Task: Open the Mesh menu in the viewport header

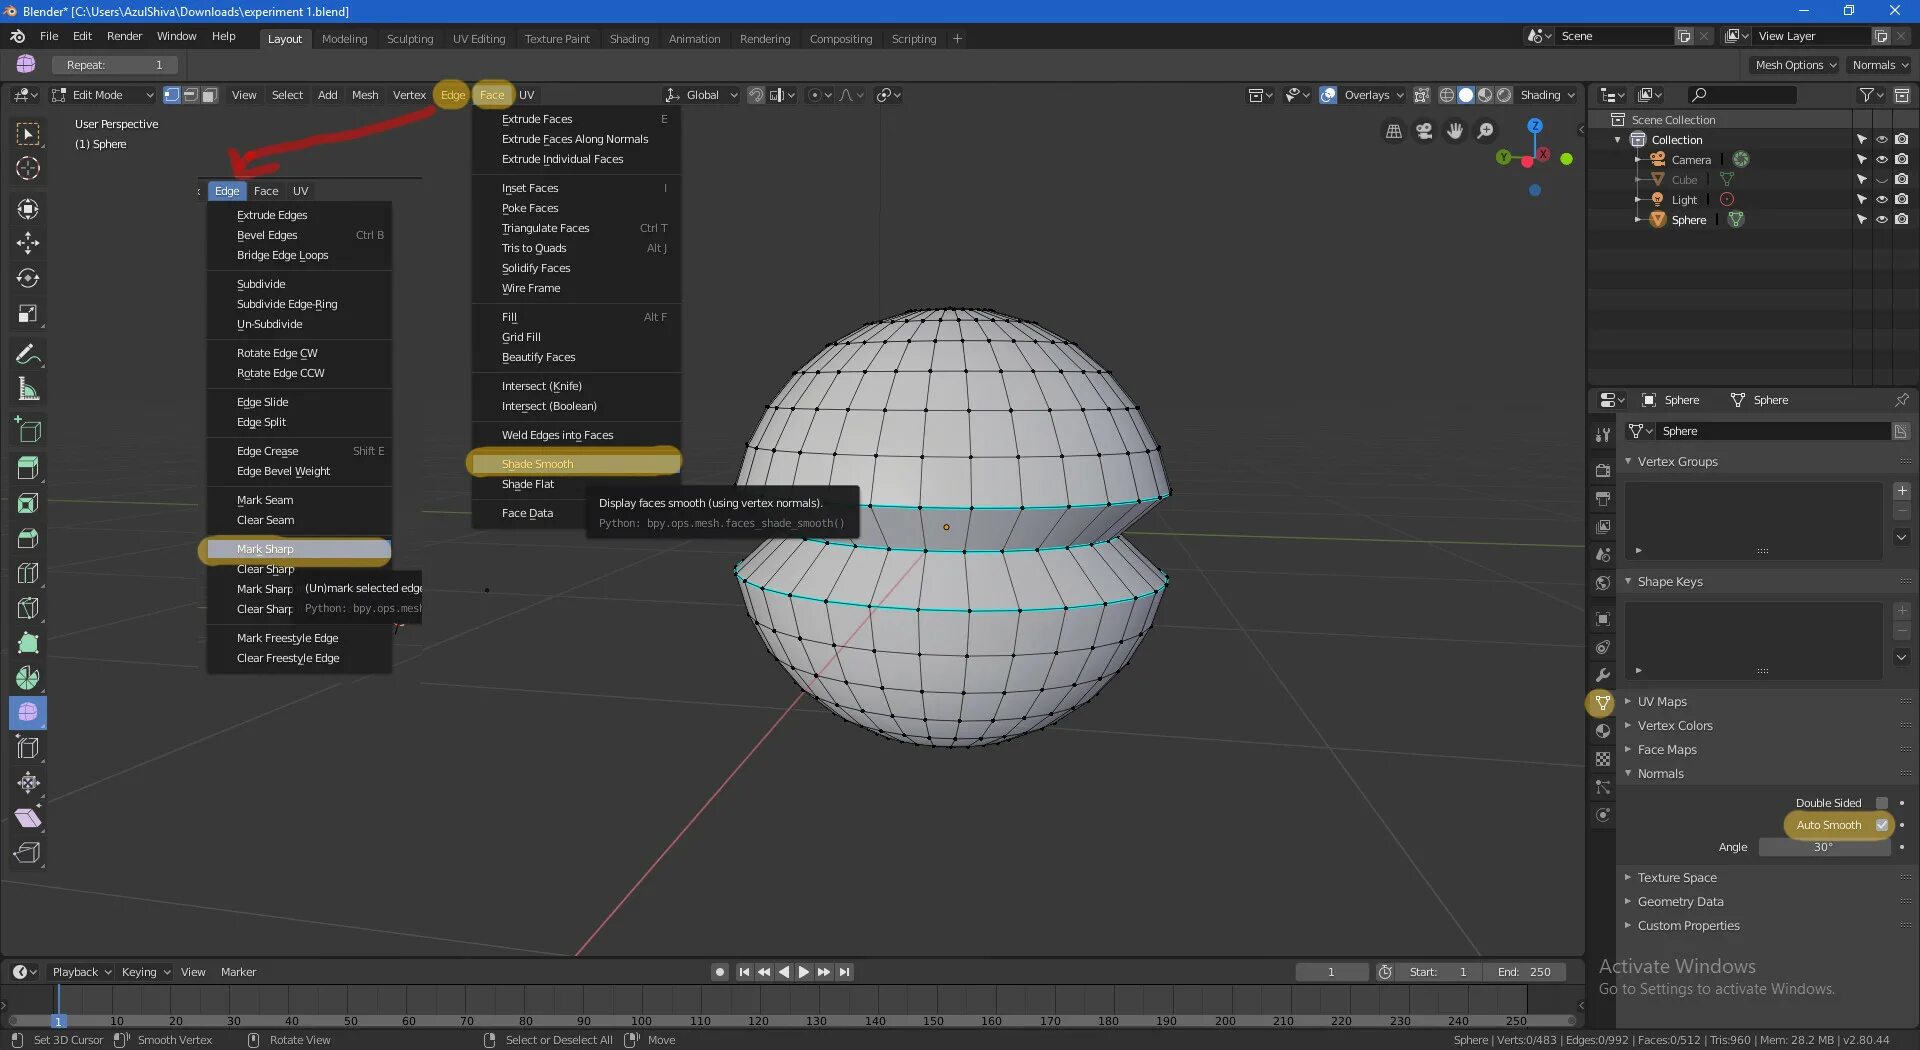Action: pyautogui.click(x=365, y=95)
